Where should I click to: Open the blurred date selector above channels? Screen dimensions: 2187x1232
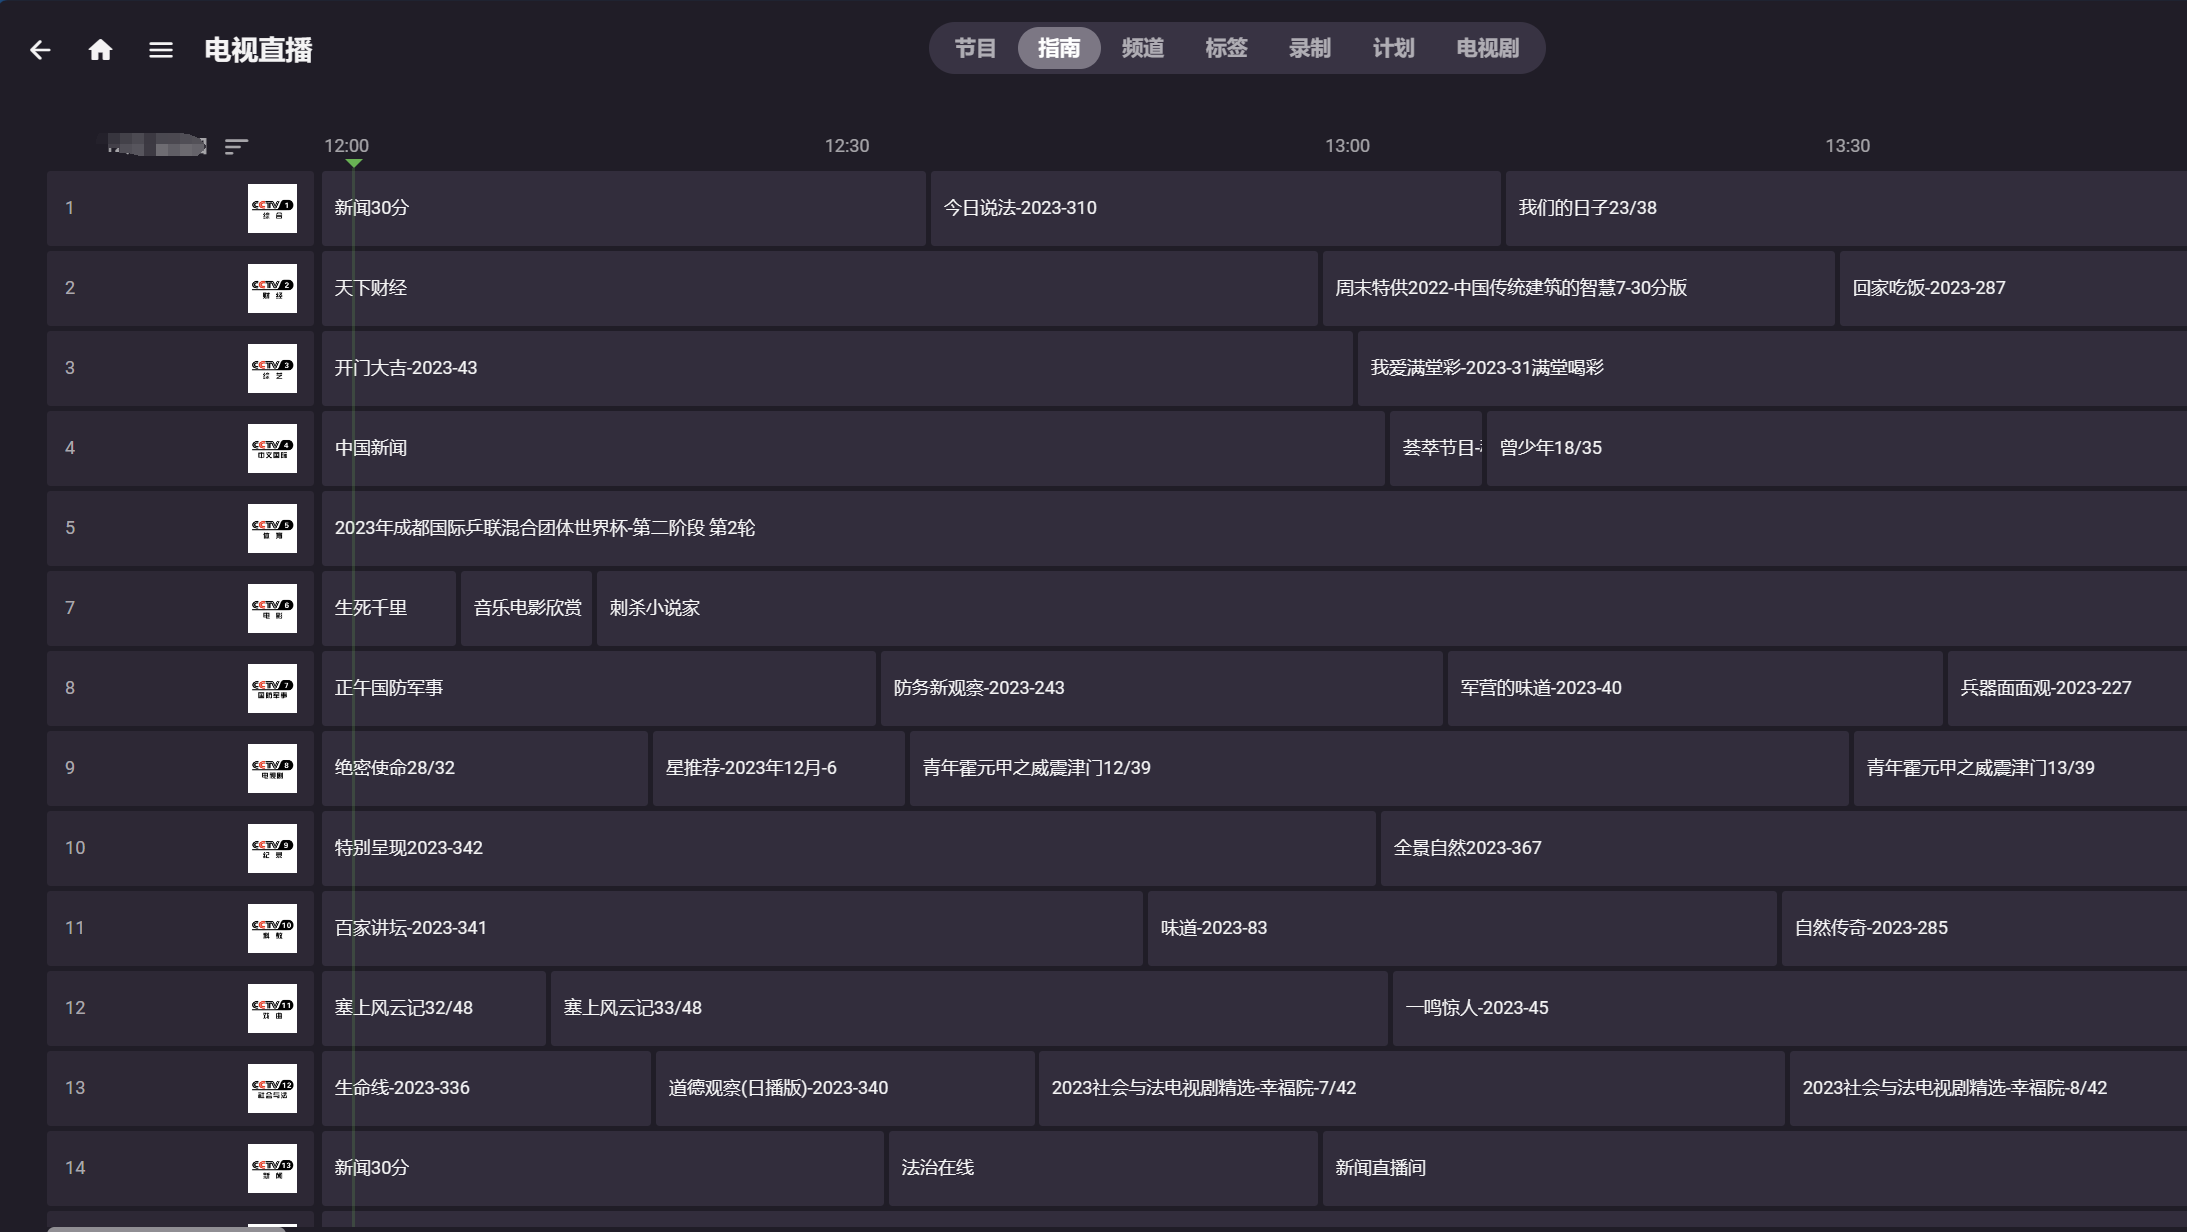tap(157, 146)
